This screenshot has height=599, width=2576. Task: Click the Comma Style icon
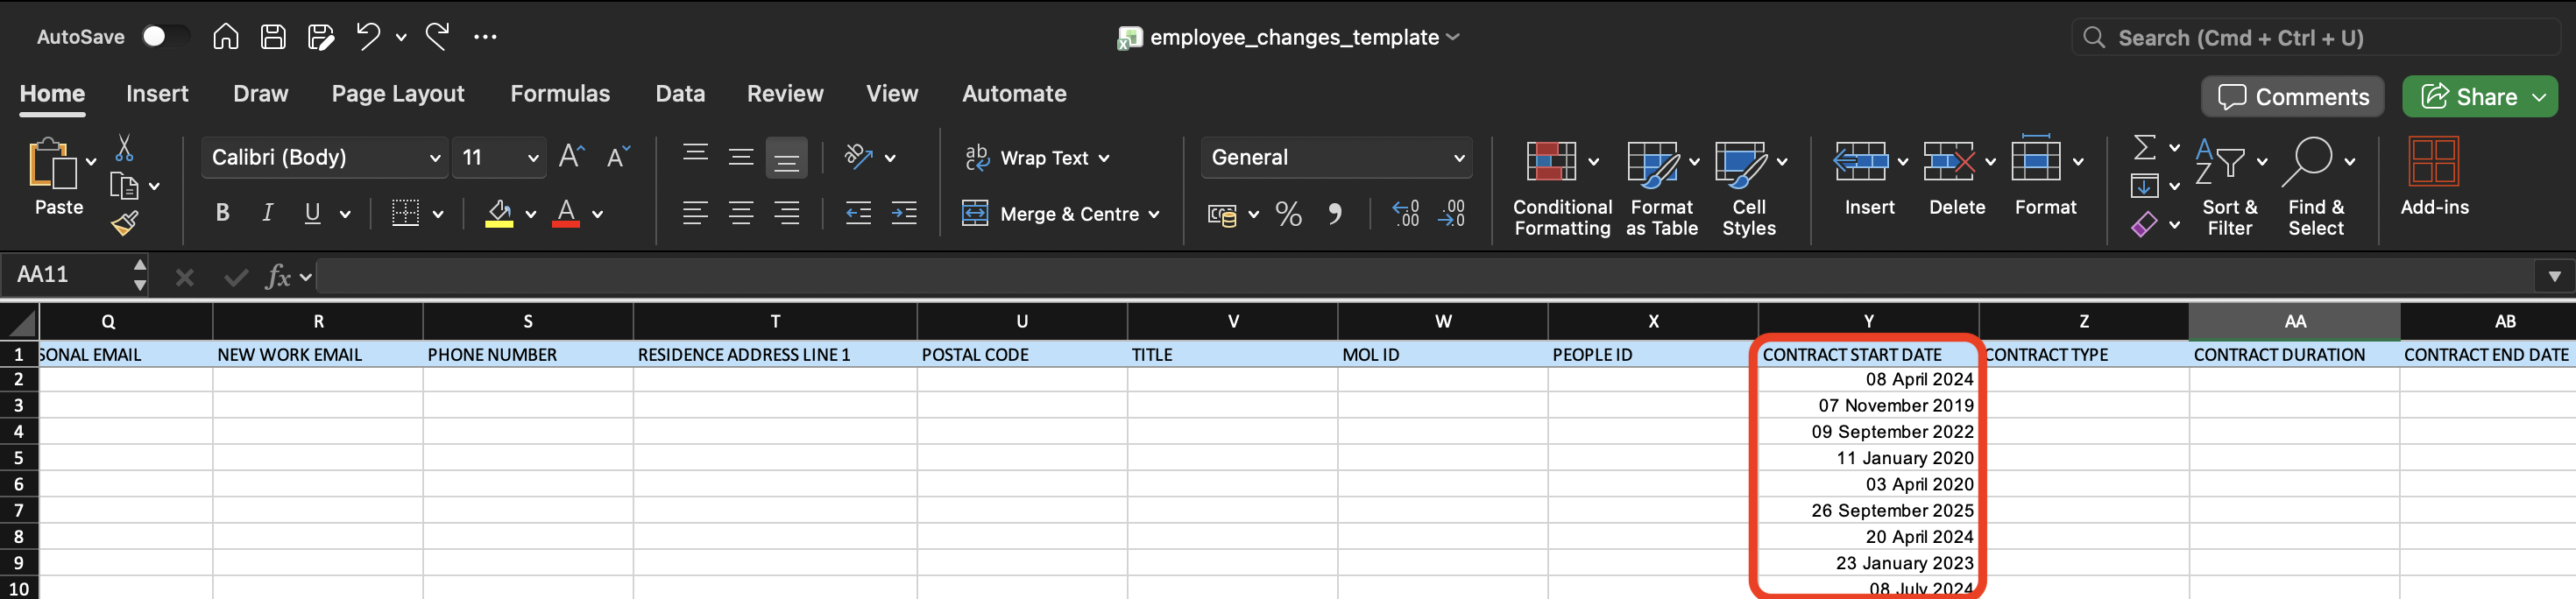point(1335,214)
